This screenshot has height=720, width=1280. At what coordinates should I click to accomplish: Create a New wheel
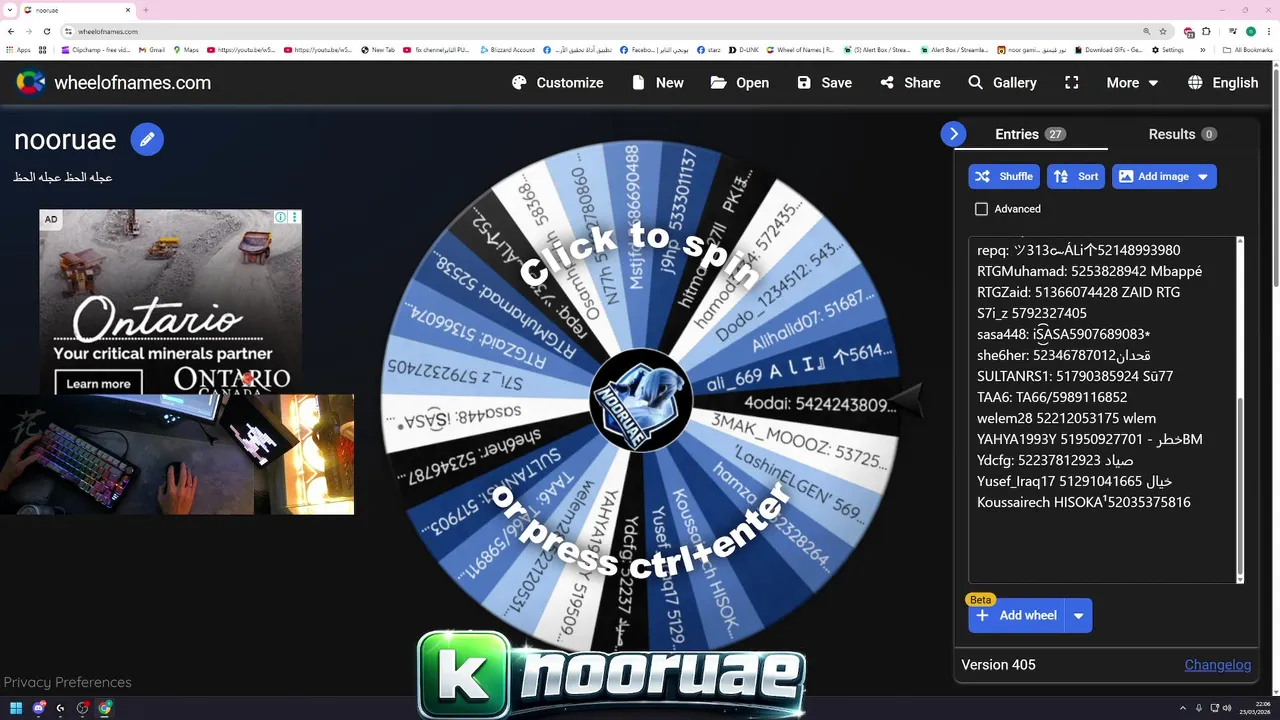click(x=658, y=83)
